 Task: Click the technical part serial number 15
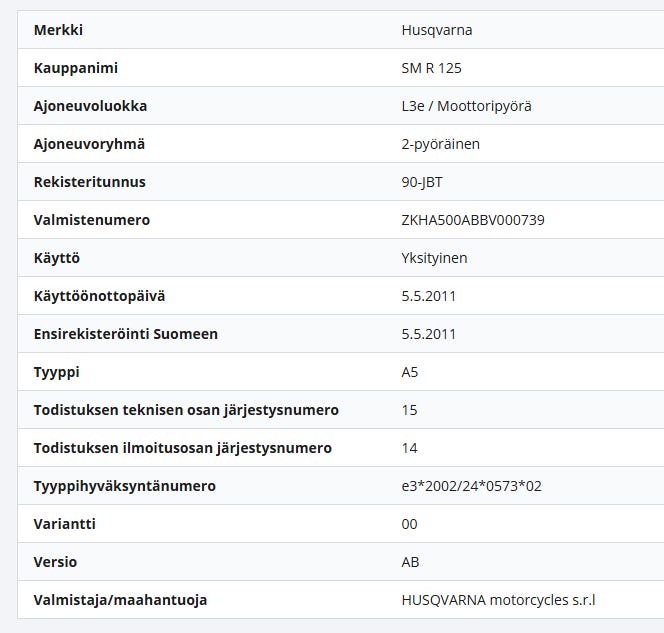click(409, 410)
